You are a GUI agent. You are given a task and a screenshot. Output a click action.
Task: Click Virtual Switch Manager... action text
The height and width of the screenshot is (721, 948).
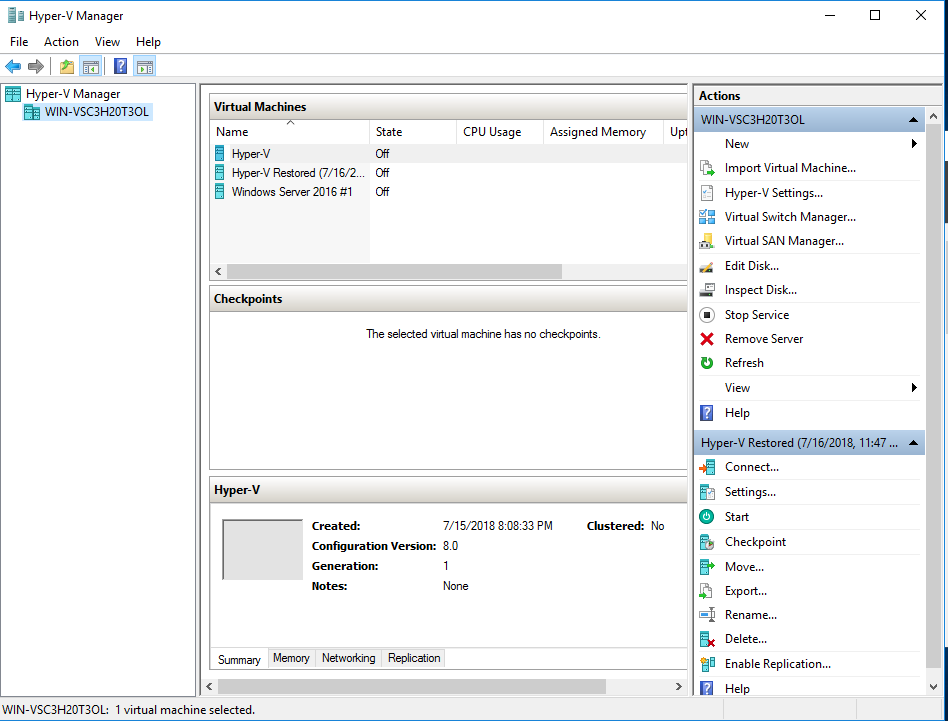pyautogui.click(x=790, y=217)
